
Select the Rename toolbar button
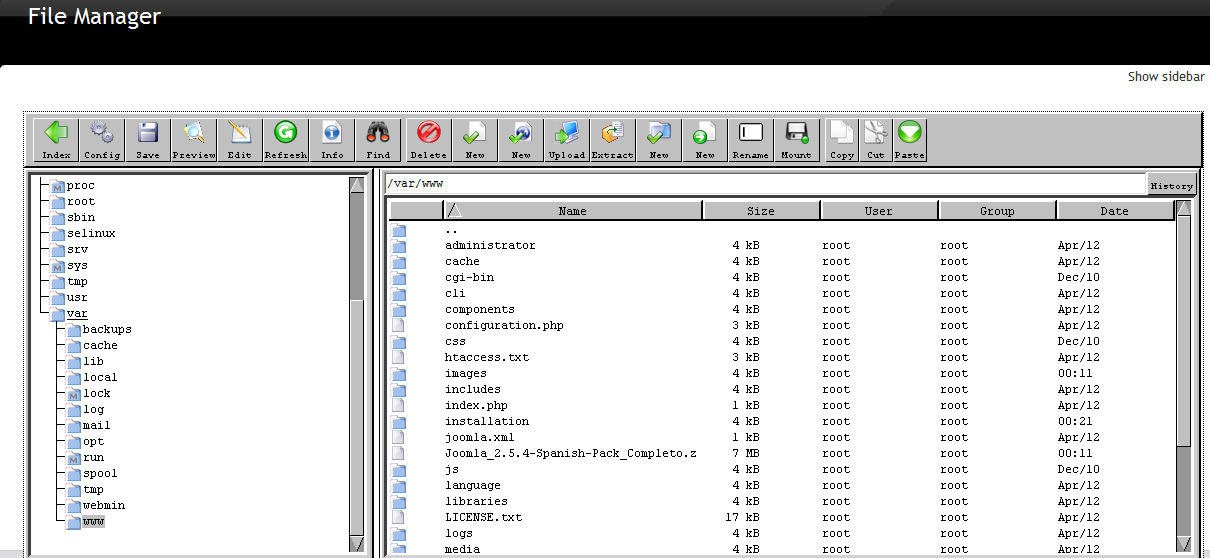(750, 139)
